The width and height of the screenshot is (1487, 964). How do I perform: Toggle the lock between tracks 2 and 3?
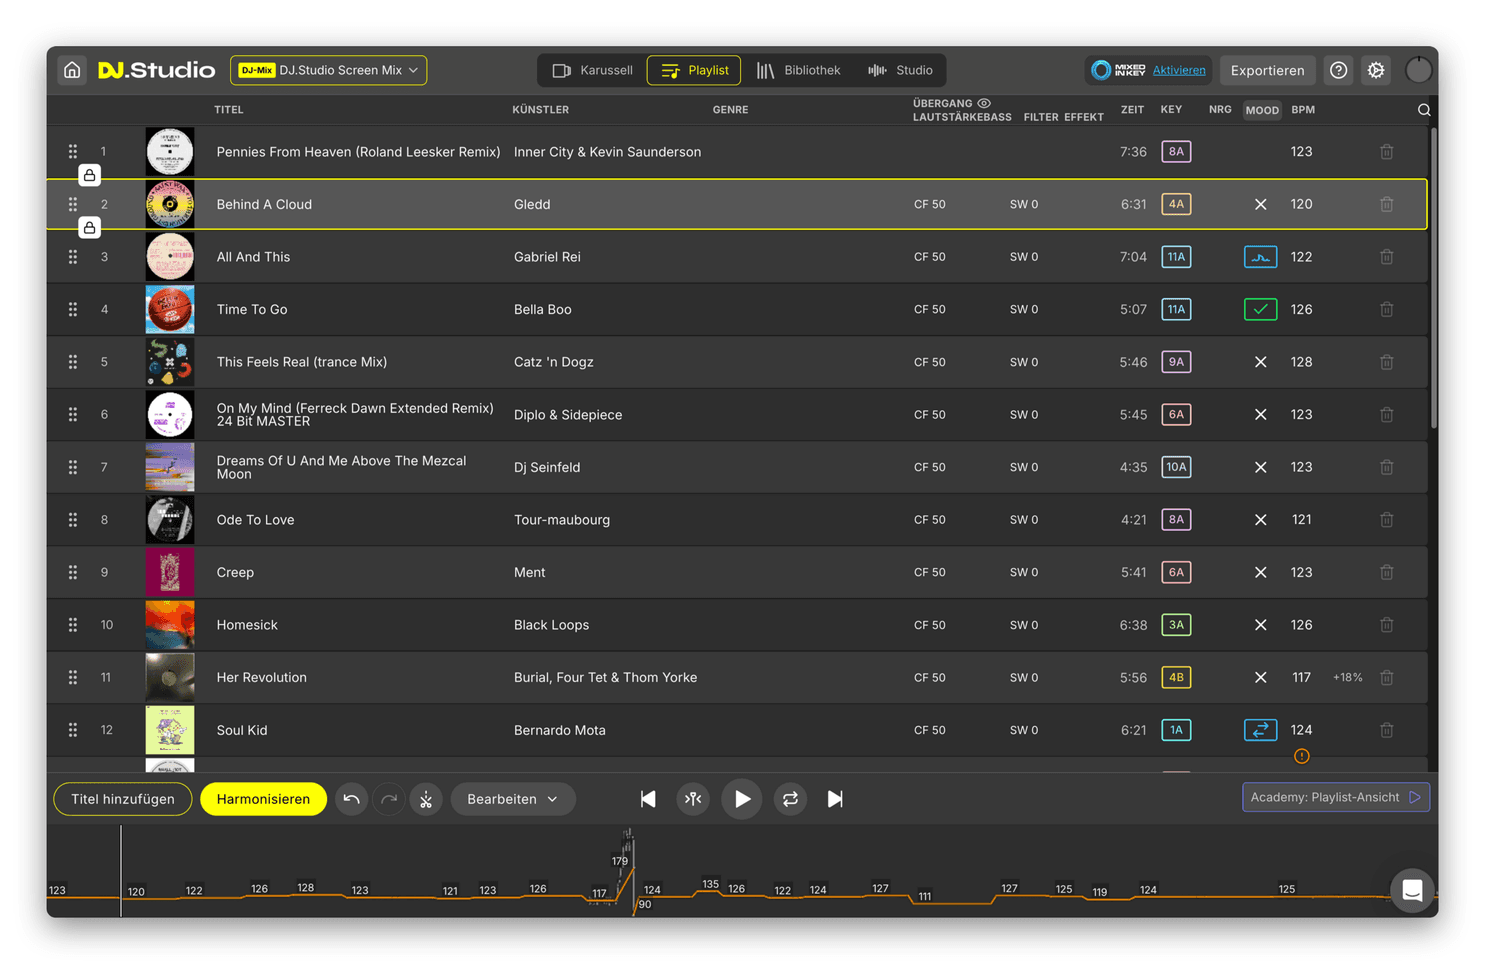[x=89, y=228]
